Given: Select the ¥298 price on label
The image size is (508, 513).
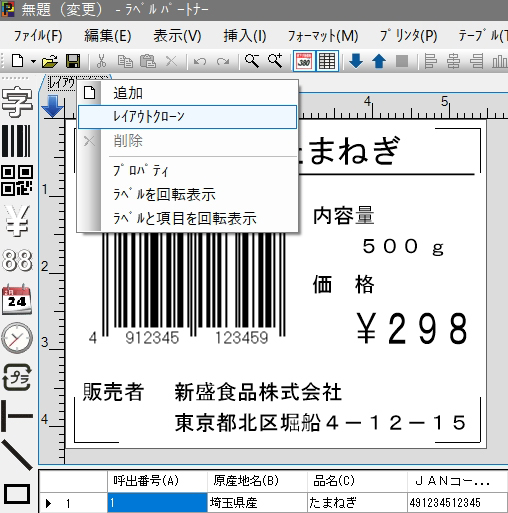Looking at the screenshot, I should 412,329.
